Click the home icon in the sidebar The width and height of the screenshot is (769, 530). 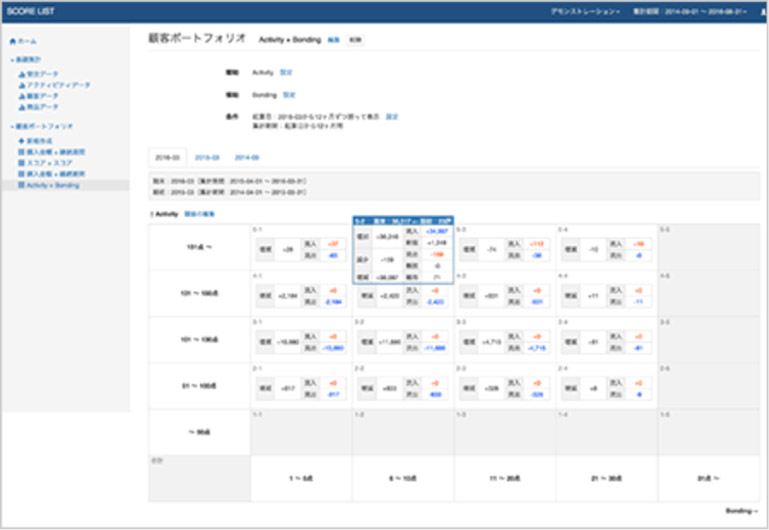click(x=11, y=41)
